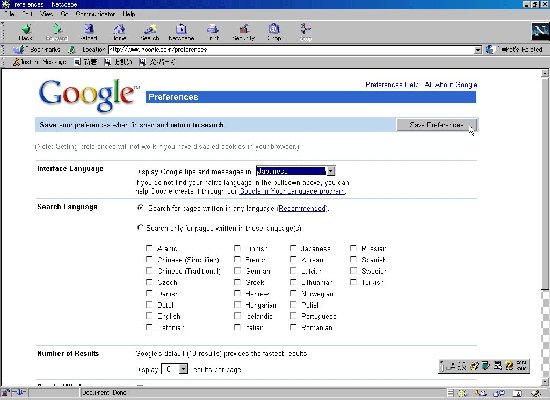Viewport: 550px width, 400px height.
Task: Go back with the Back toolbar icon
Action: click(26, 32)
